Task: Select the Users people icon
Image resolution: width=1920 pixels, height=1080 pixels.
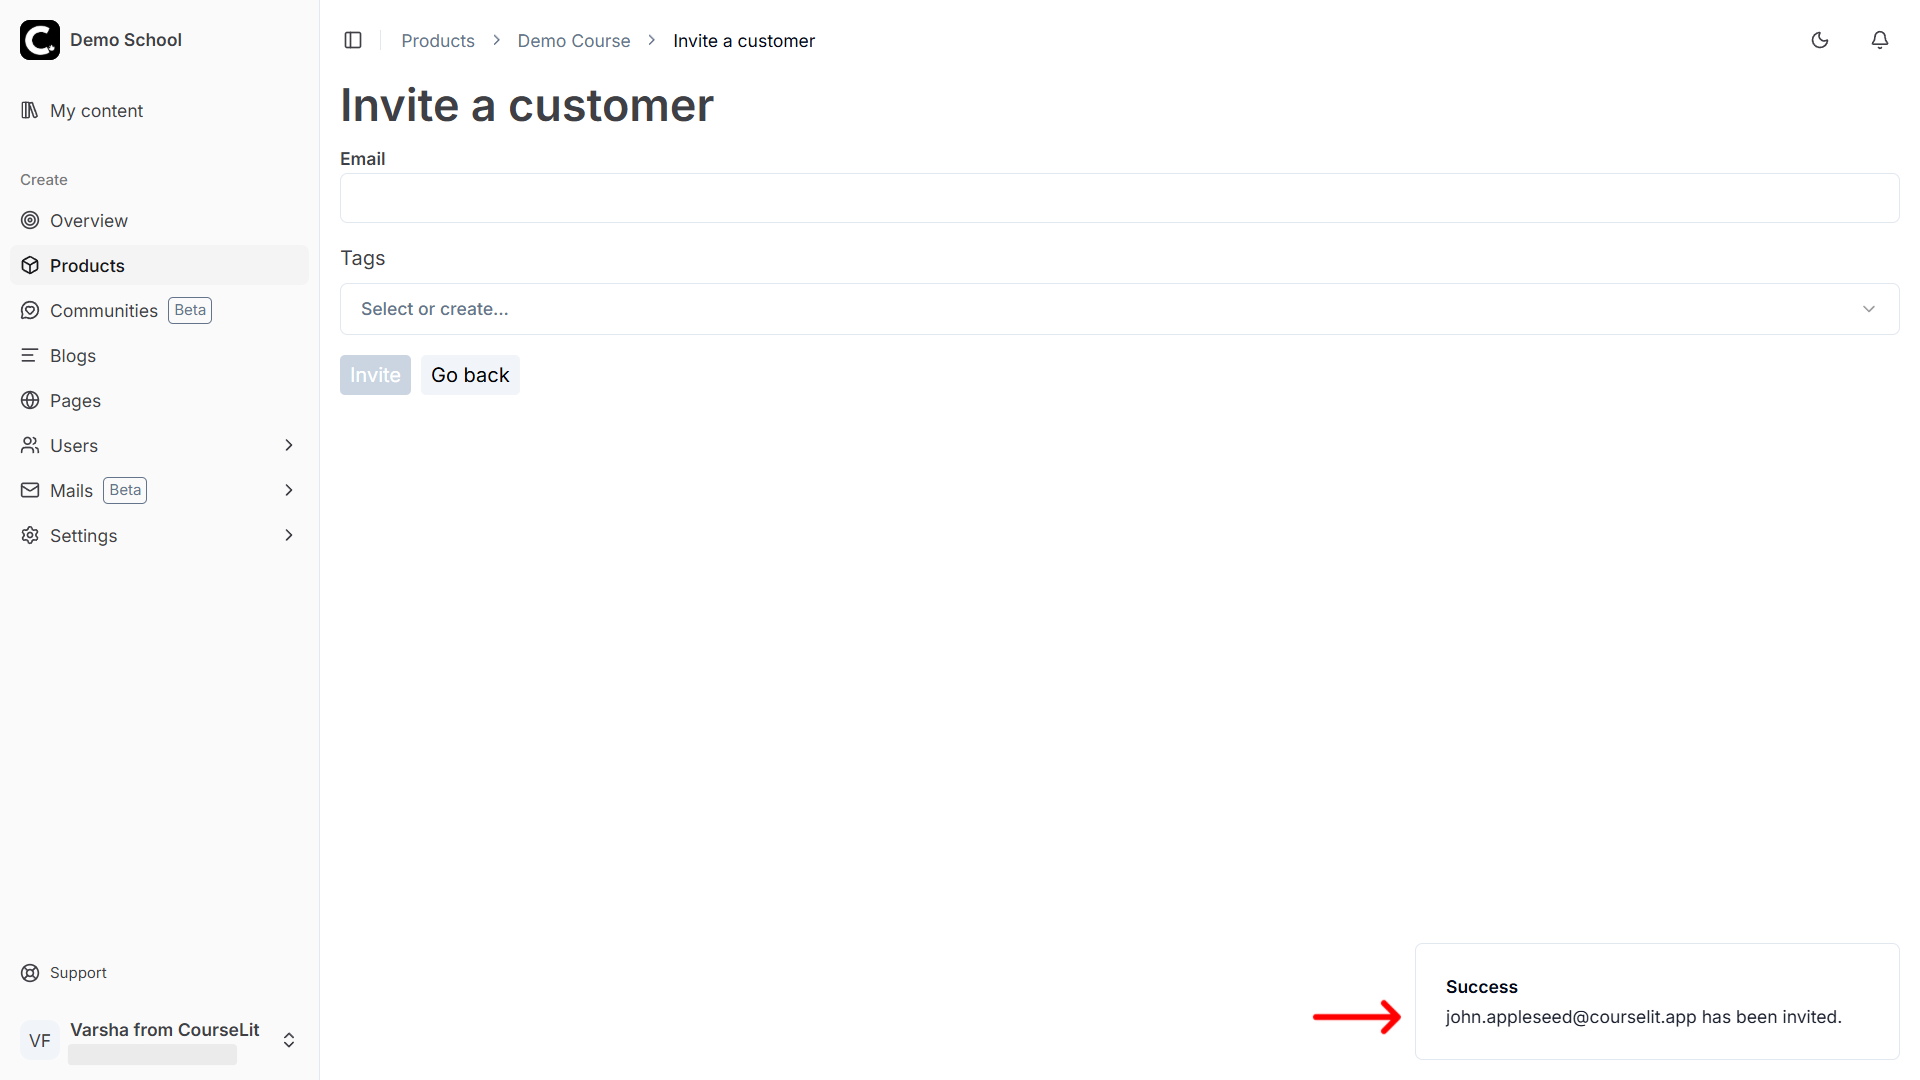Action: 30,445
